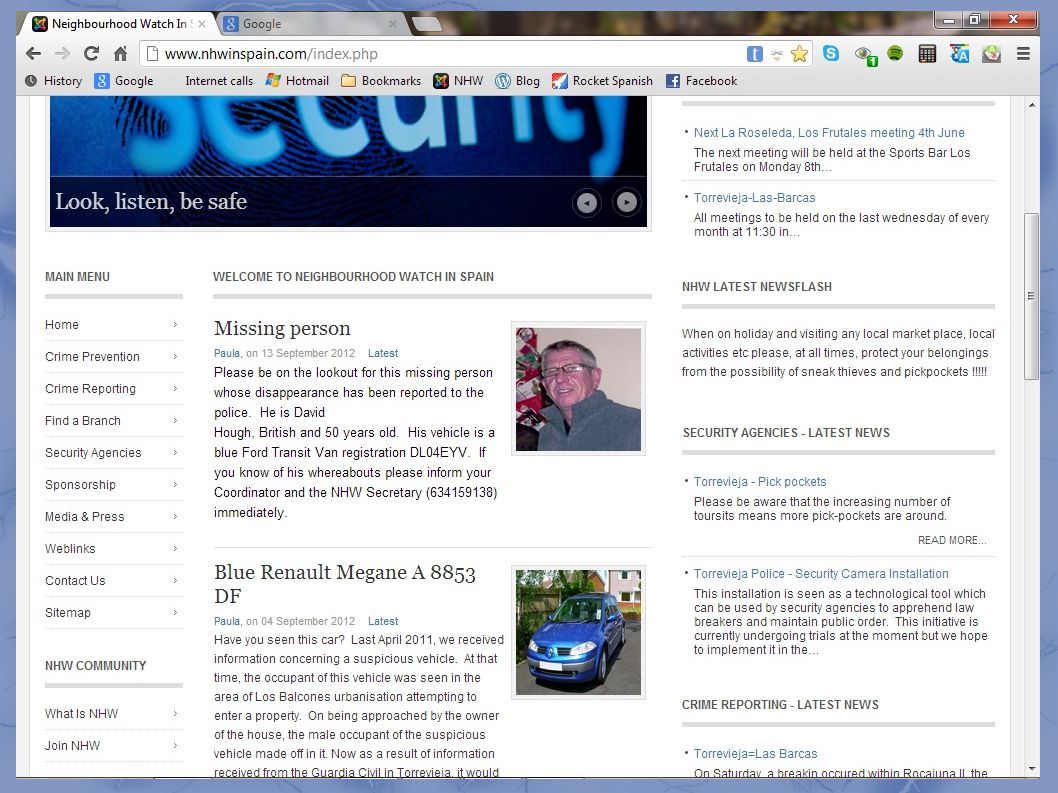Viewport: 1058px width, 793px height.
Task: Click the scrollbar down arrow
Action: 1032,769
